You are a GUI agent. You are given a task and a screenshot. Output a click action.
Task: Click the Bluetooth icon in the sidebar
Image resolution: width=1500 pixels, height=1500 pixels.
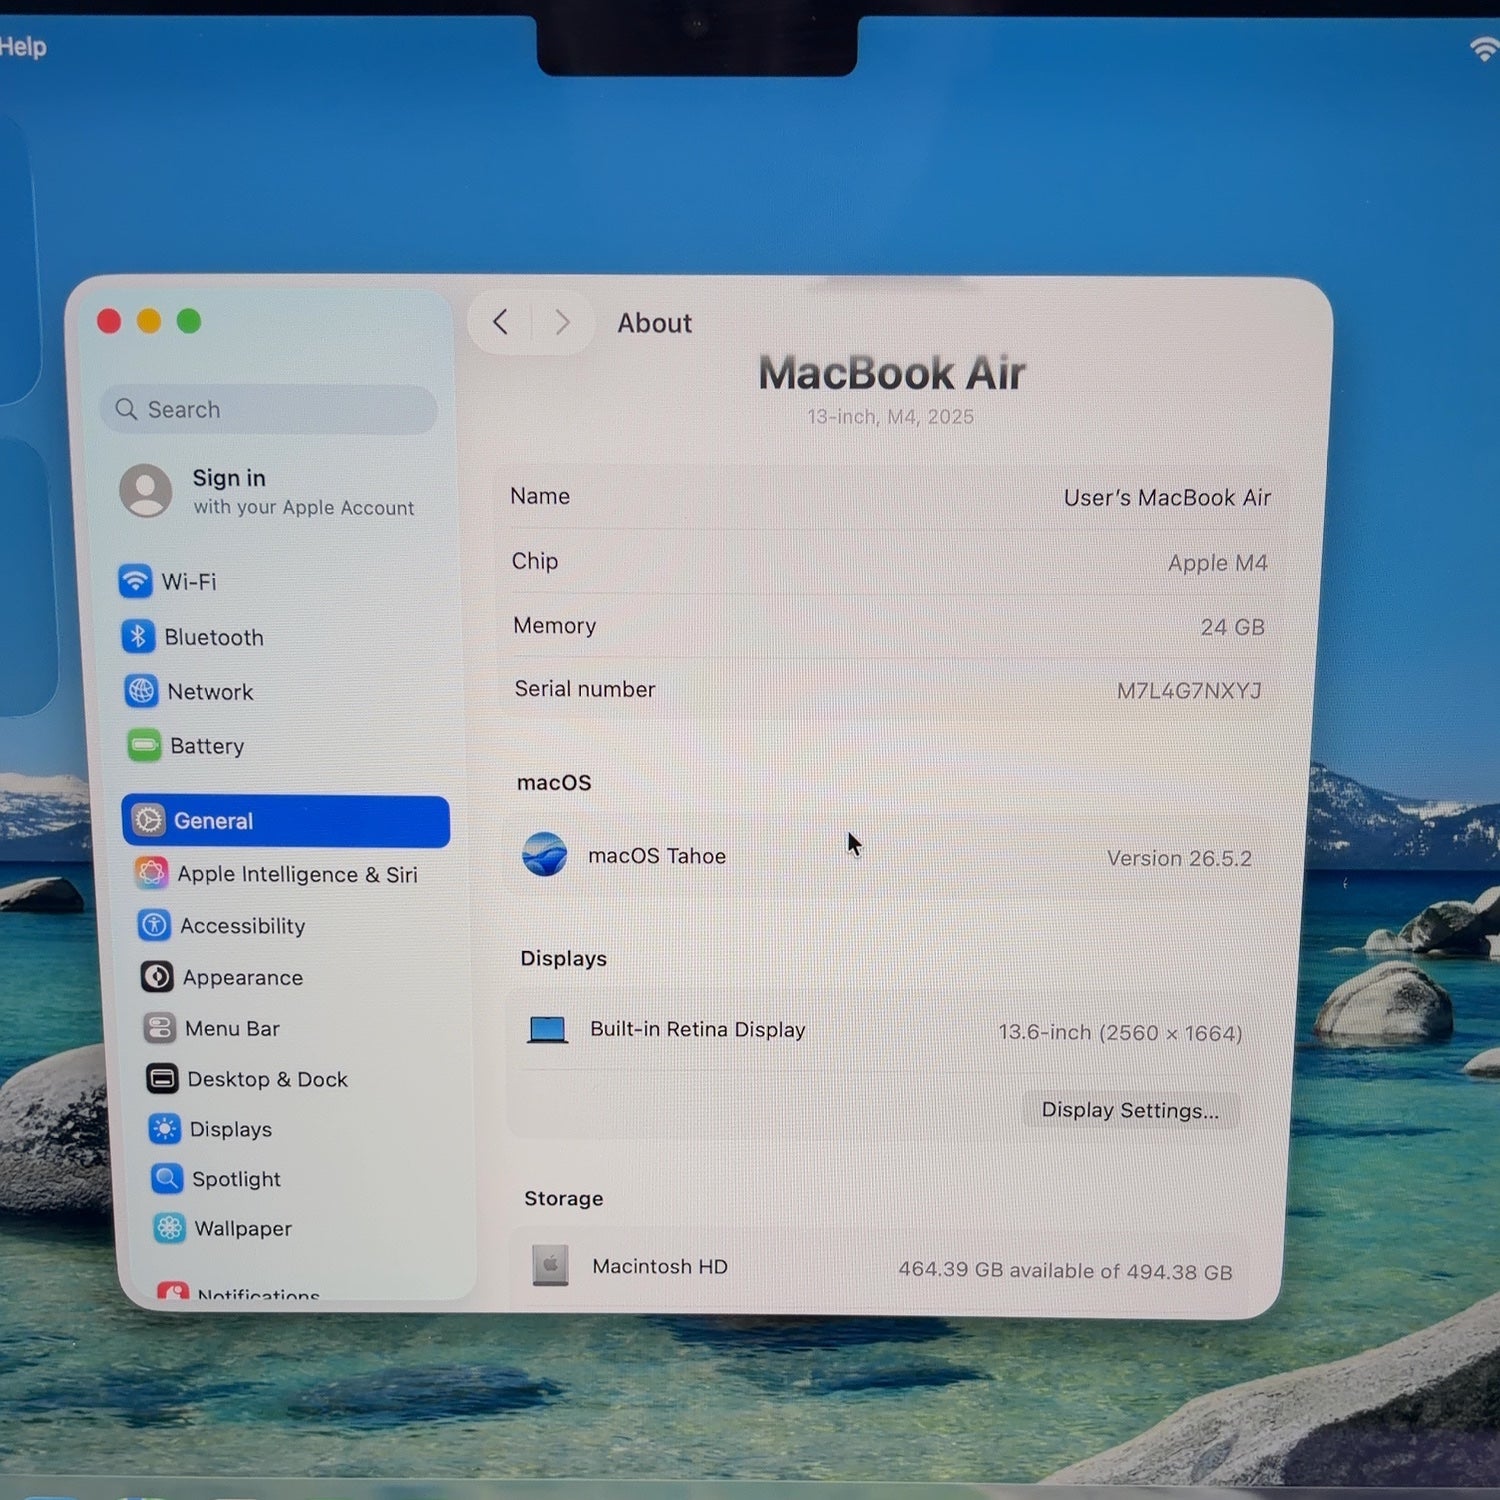(x=138, y=636)
